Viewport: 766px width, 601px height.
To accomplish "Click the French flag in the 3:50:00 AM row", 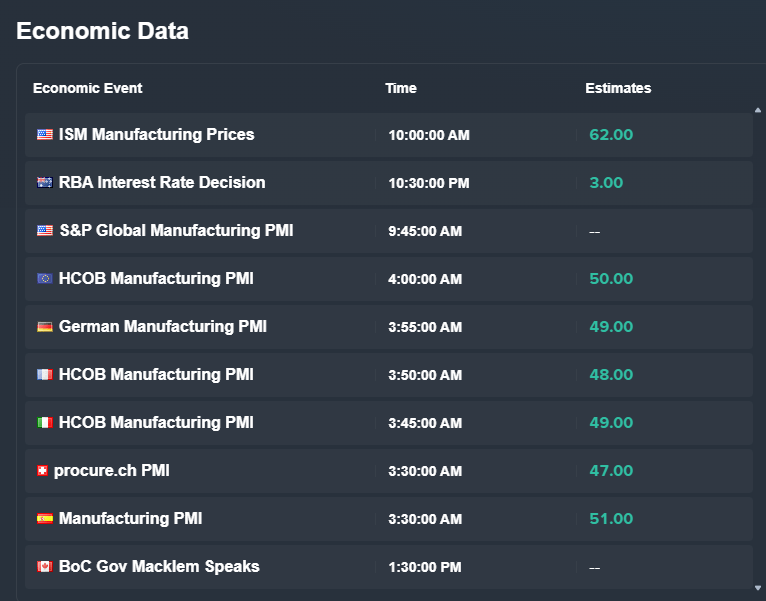I will [x=45, y=374].
